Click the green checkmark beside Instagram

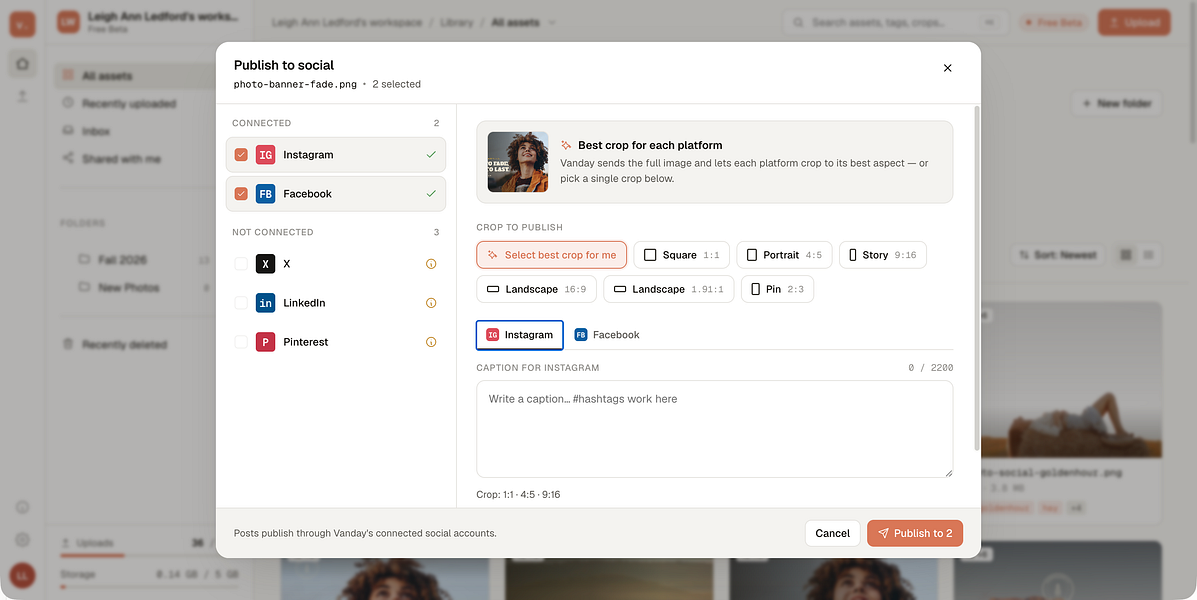click(431, 155)
